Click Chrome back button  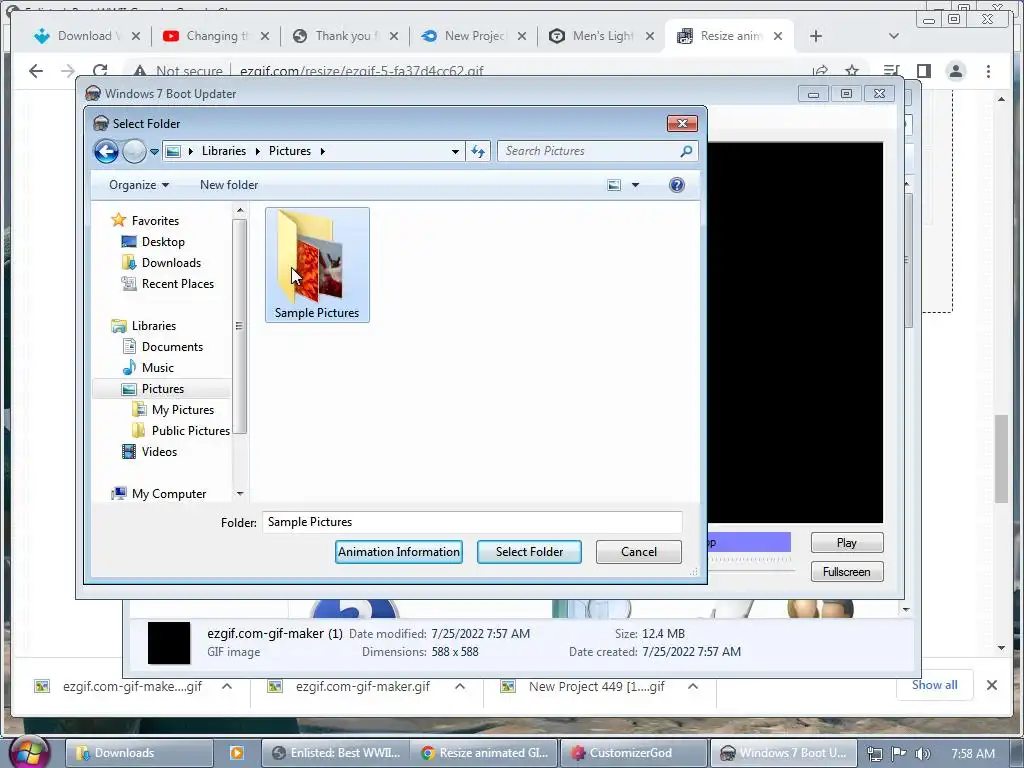pos(36,71)
